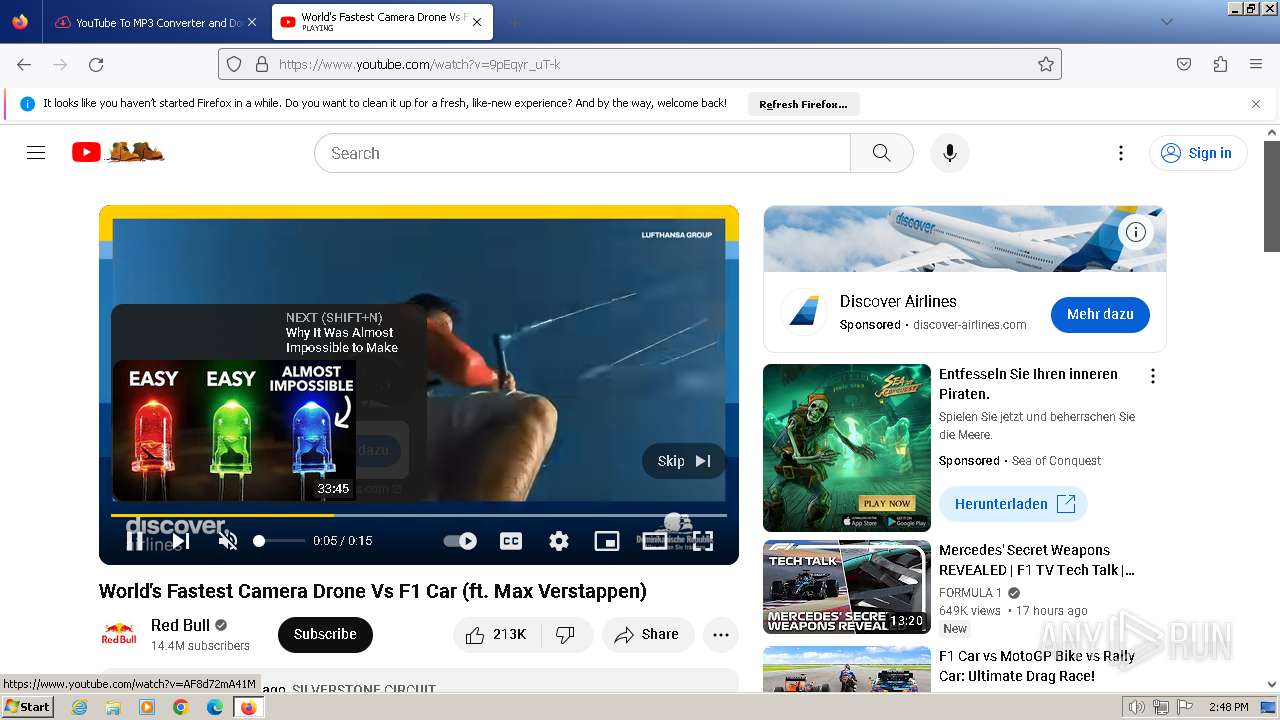This screenshot has height=720, width=1280.
Task: Click Mehr dazu on Discover Airlines ad
Action: click(1100, 314)
